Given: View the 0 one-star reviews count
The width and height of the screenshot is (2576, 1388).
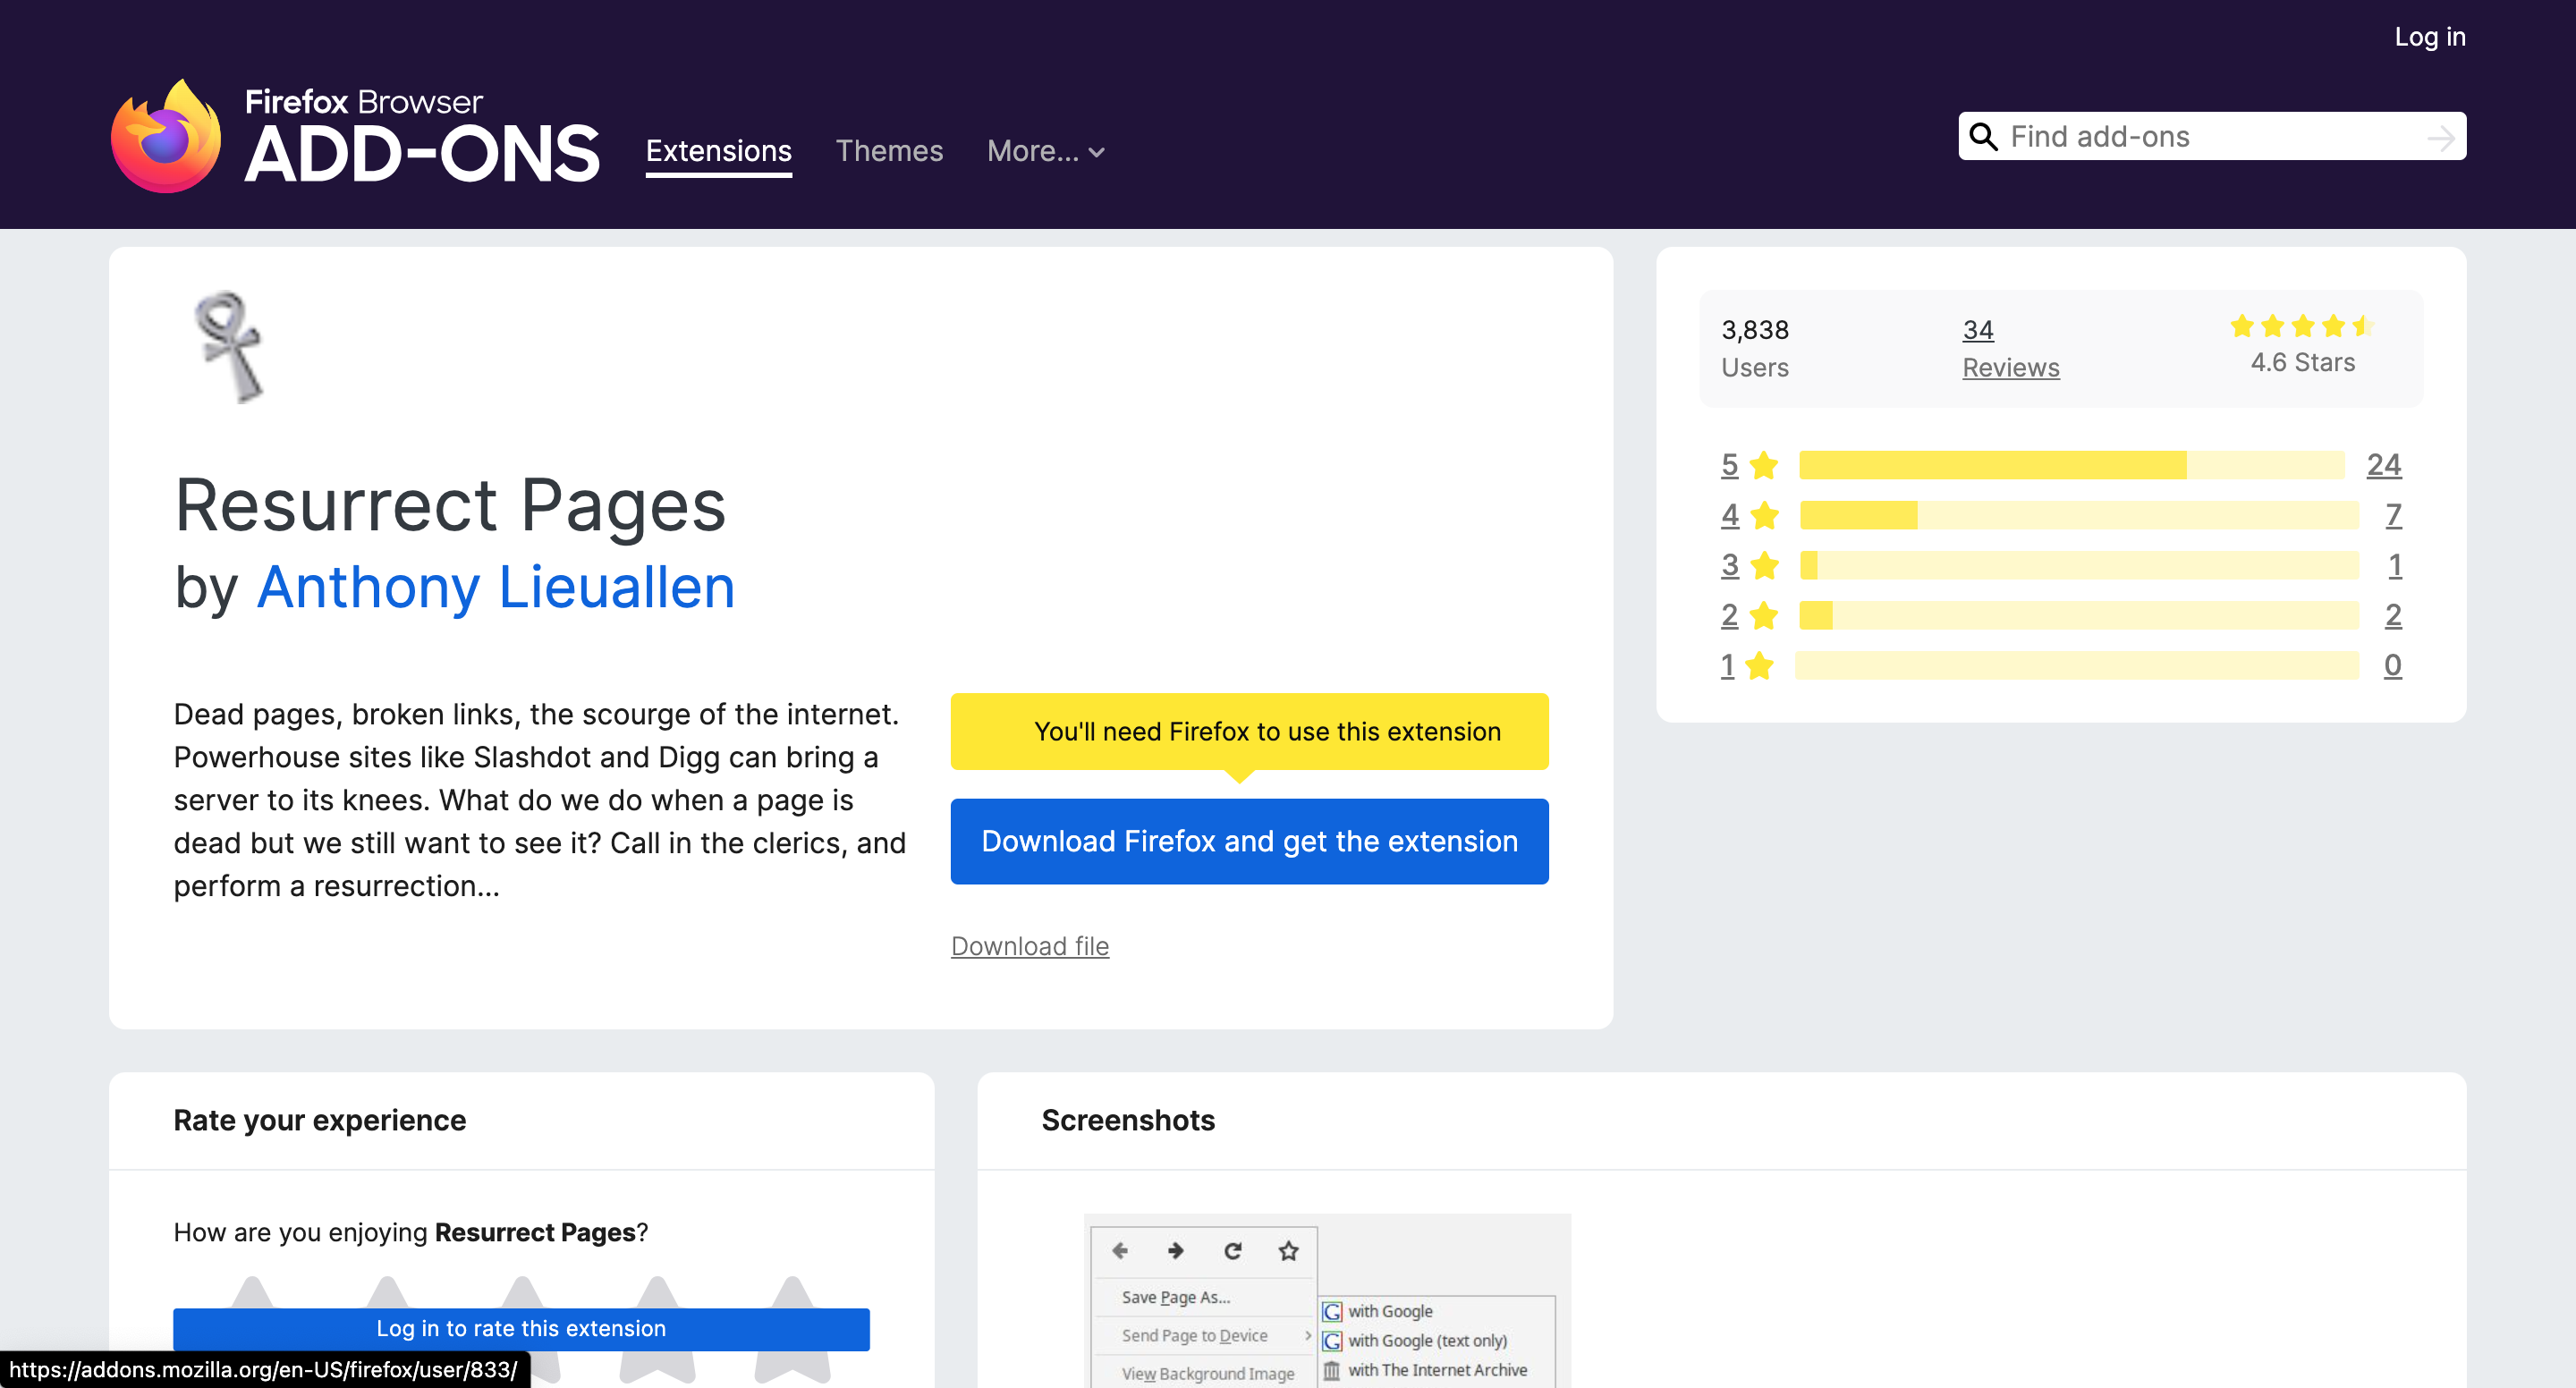Looking at the screenshot, I should pos(2393,665).
